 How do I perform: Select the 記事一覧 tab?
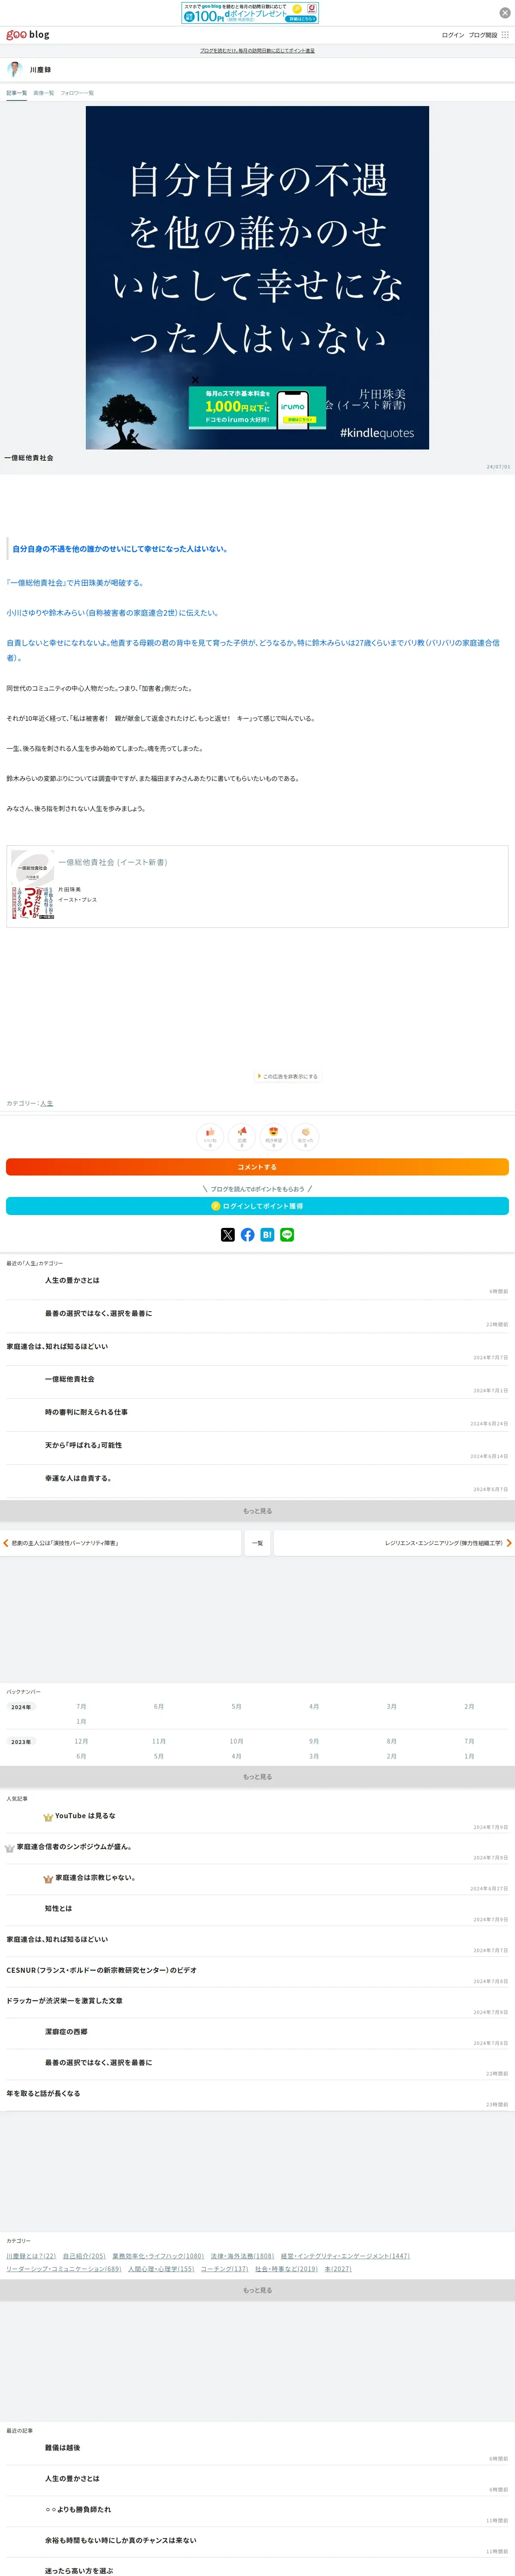pyautogui.click(x=17, y=93)
